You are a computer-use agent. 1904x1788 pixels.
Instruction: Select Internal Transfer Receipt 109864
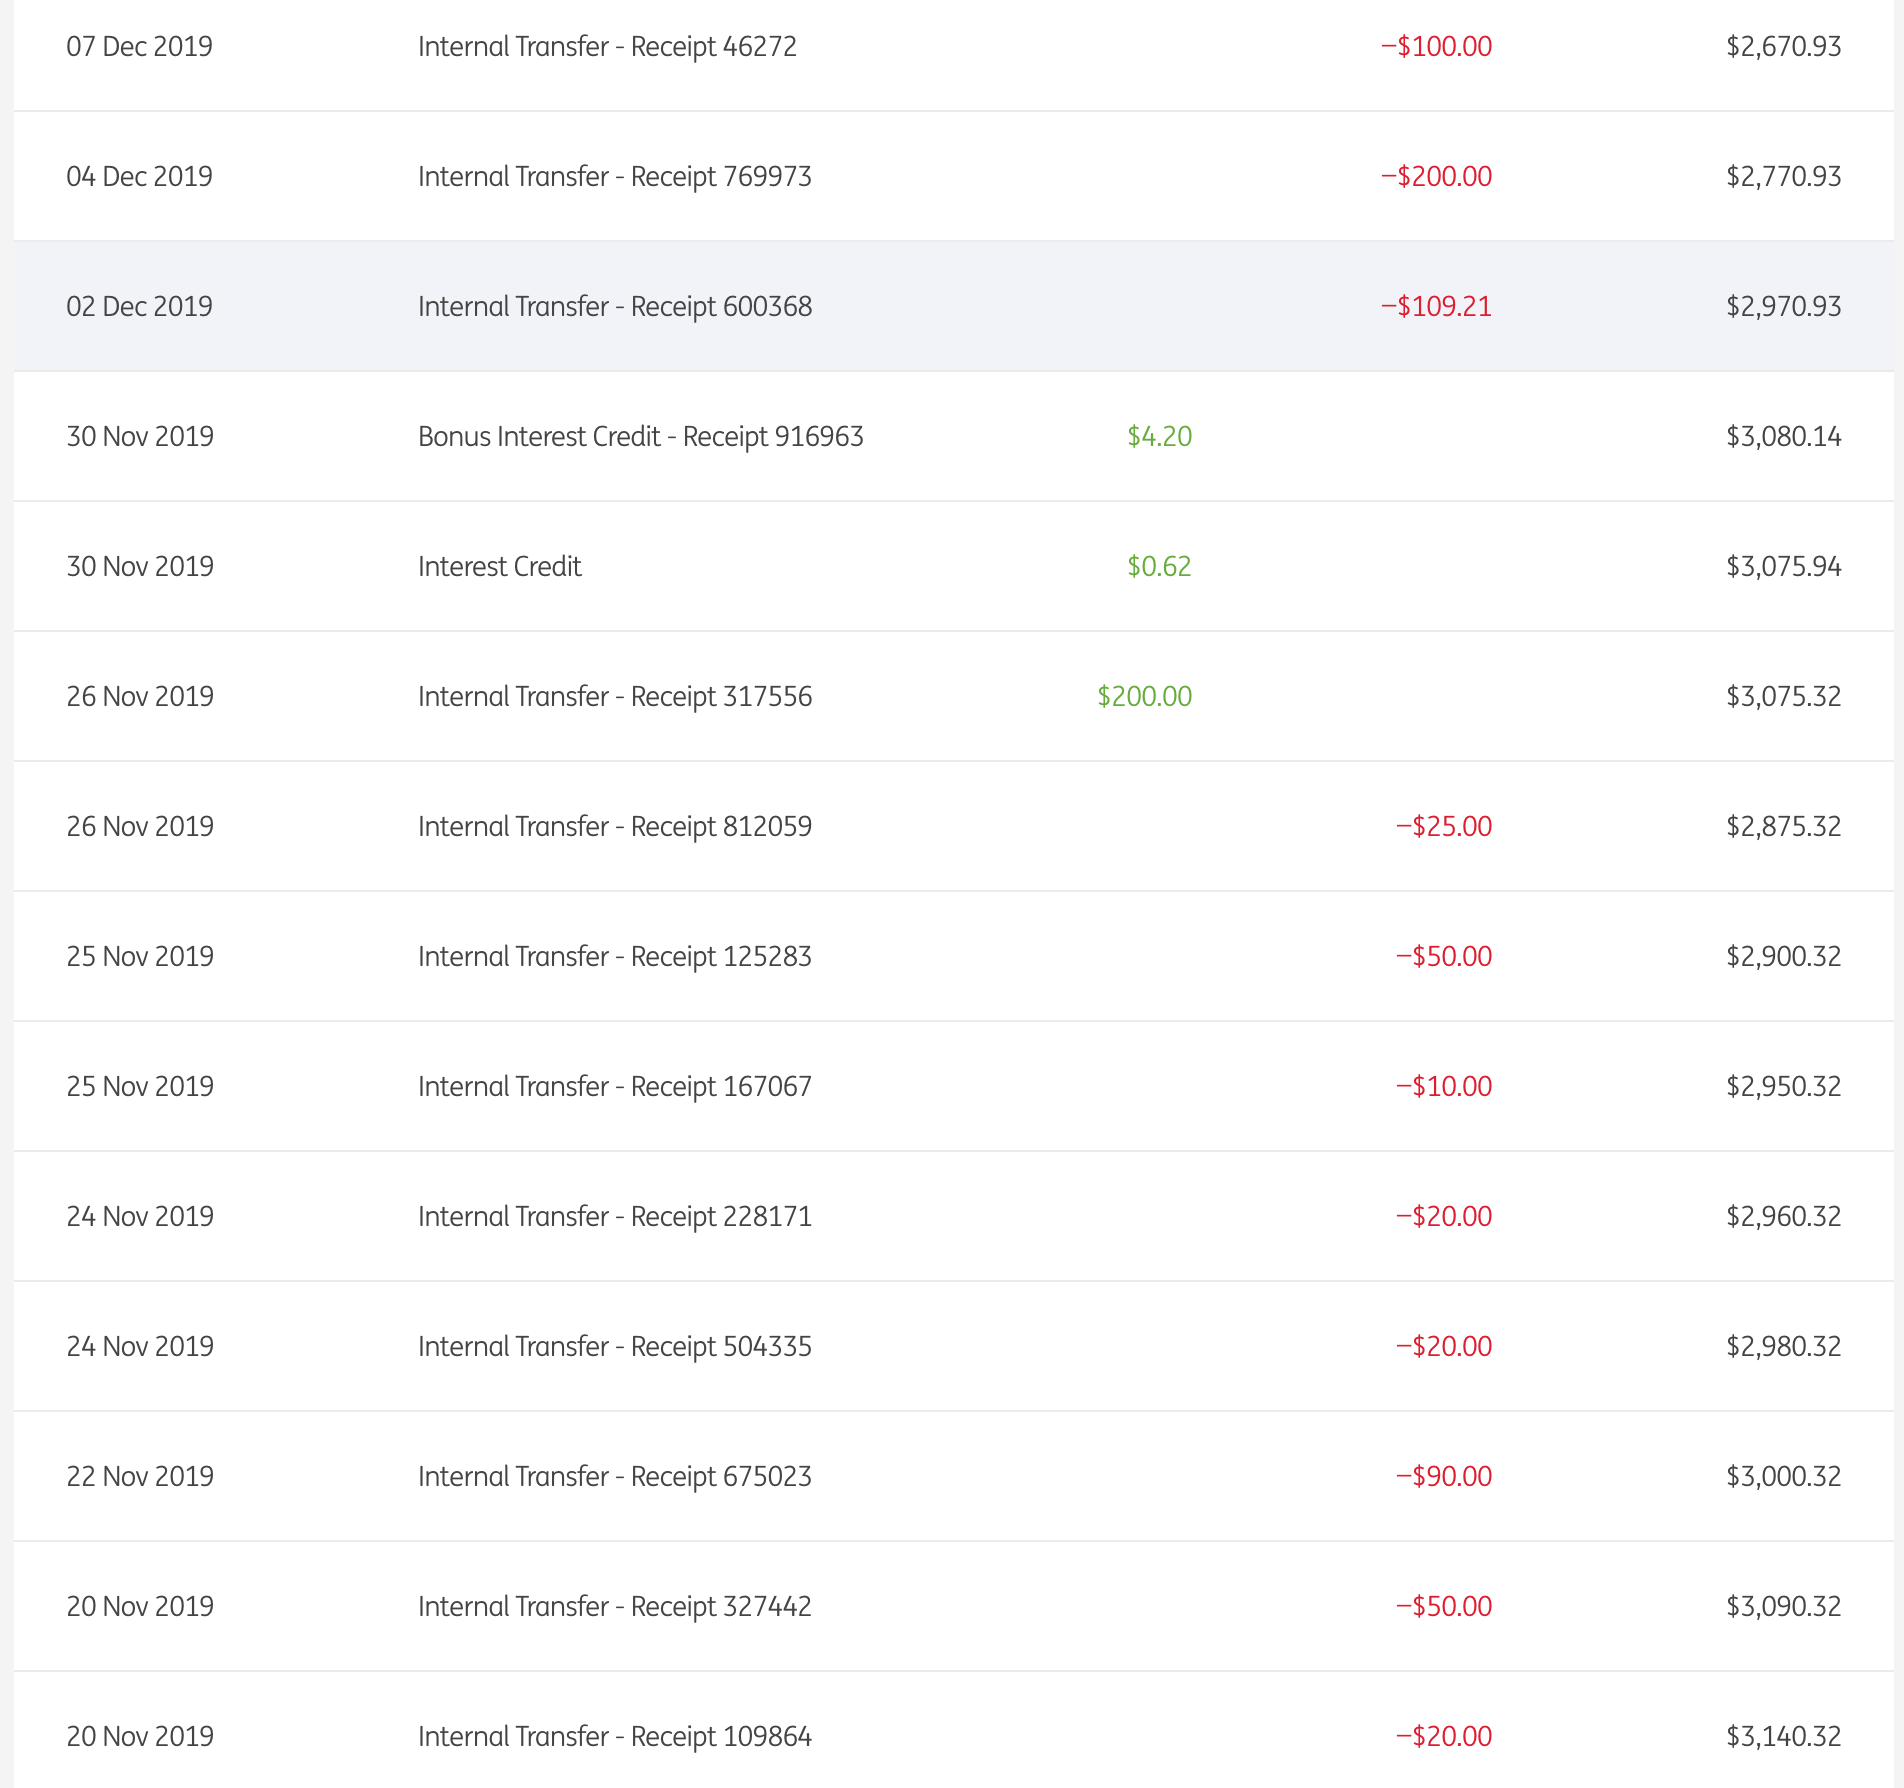pos(614,1737)
